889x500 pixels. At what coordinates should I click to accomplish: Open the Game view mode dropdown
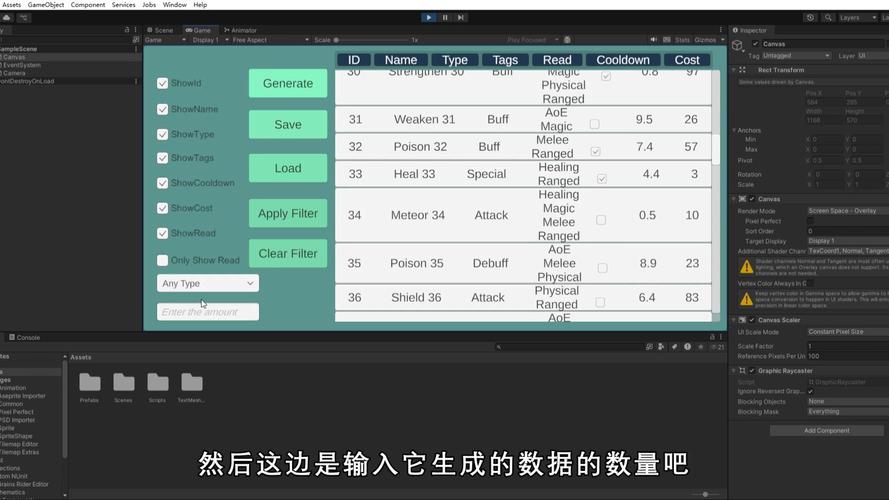pos(166,40)
